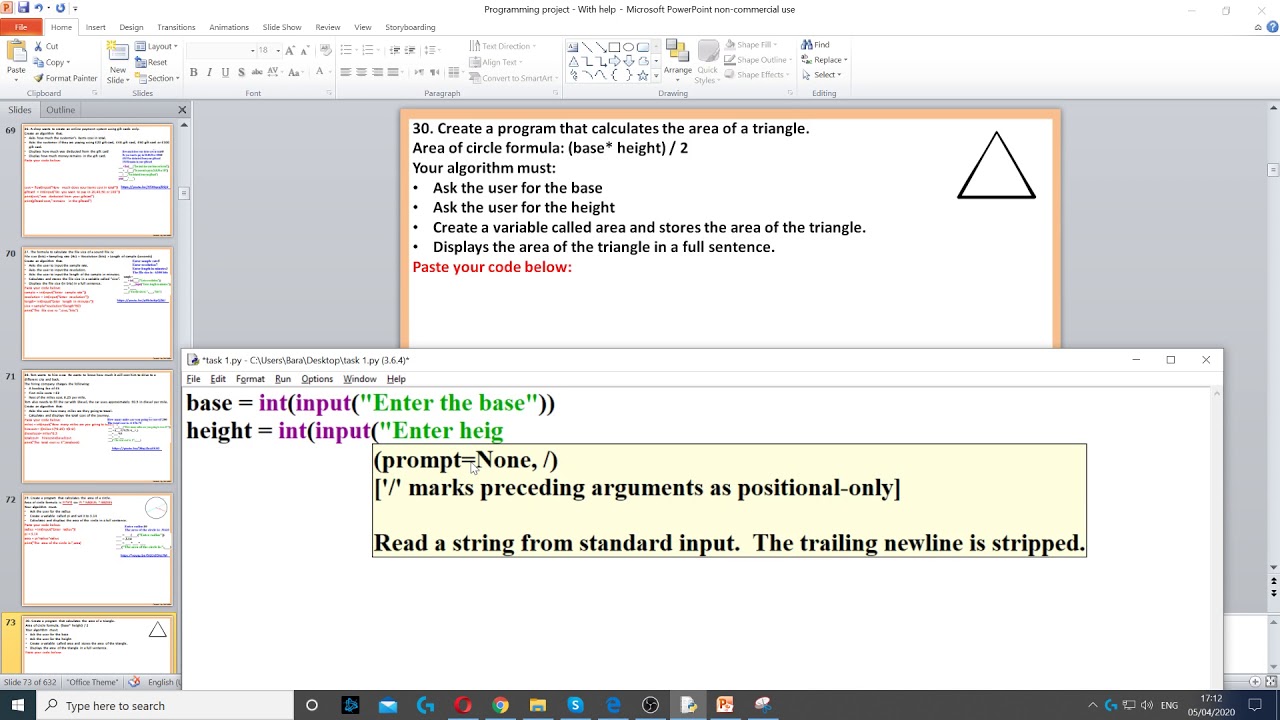Expand the shapes gallery More arrow

655,76
